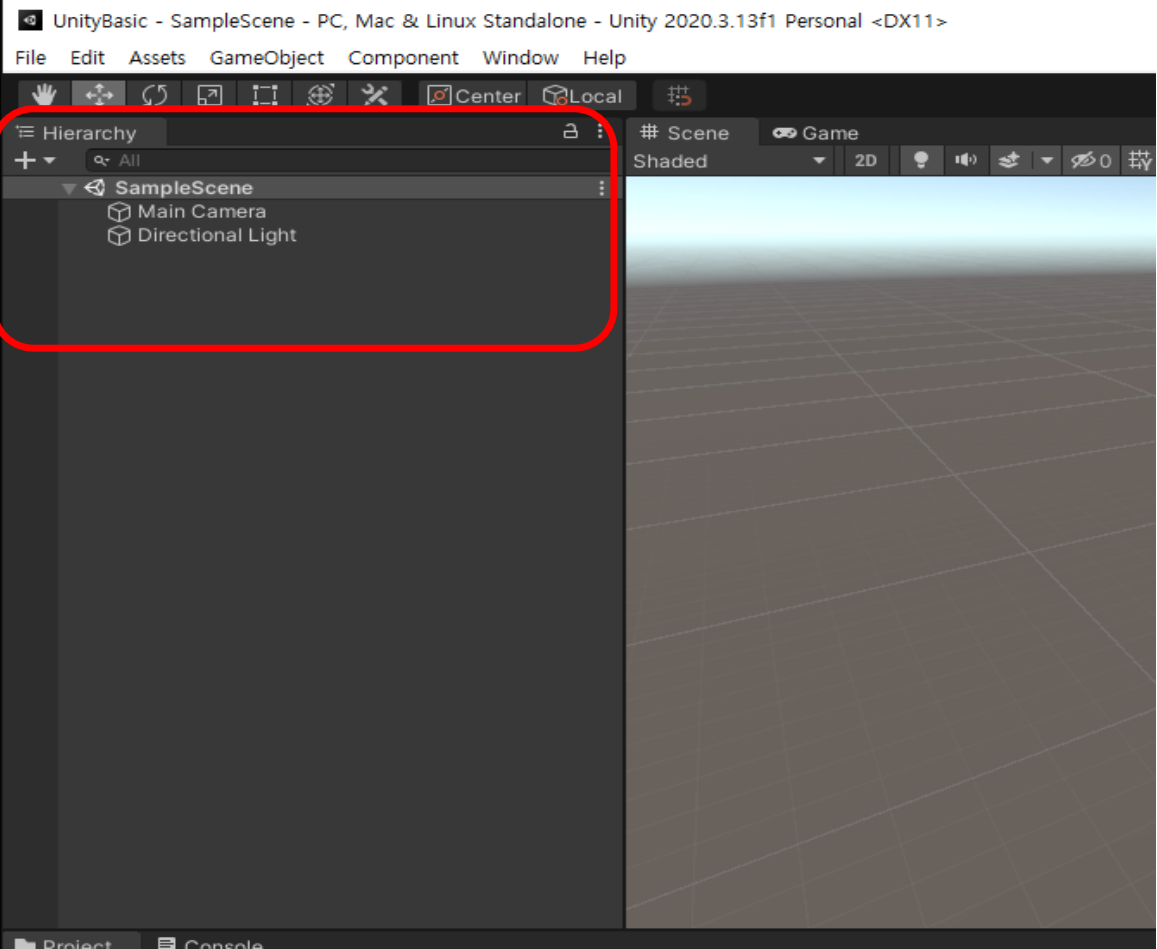The image size is (1157, 949).
Task: Select the Rotate tool
Action: 154,95
